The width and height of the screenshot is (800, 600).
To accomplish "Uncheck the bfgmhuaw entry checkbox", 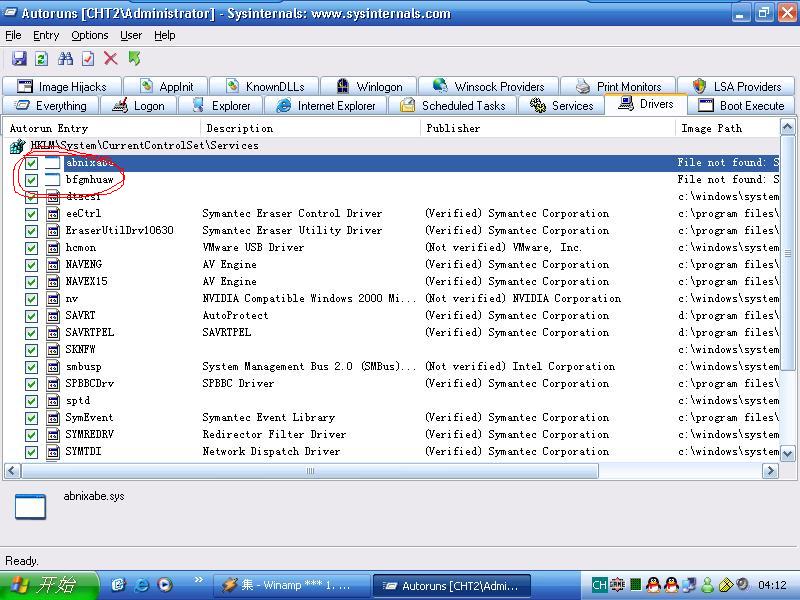I will 31,180.
